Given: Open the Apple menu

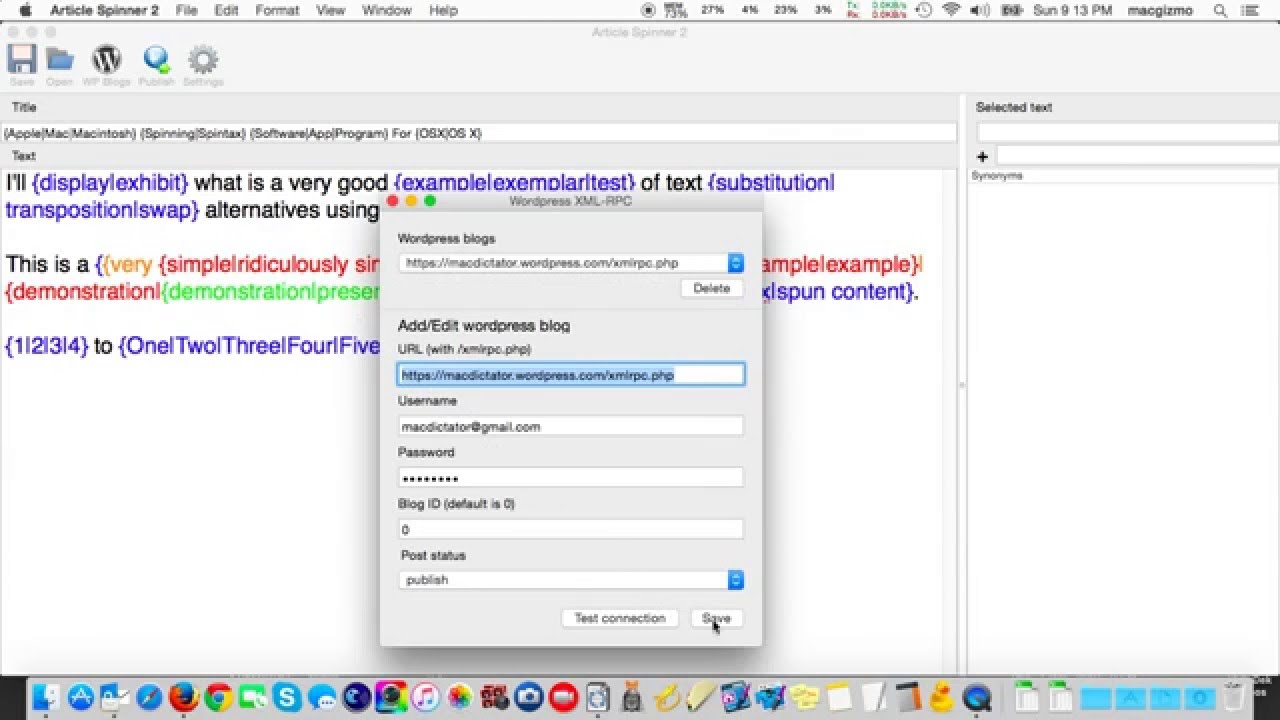Looking at the screenshot, I should coord(25,10).
